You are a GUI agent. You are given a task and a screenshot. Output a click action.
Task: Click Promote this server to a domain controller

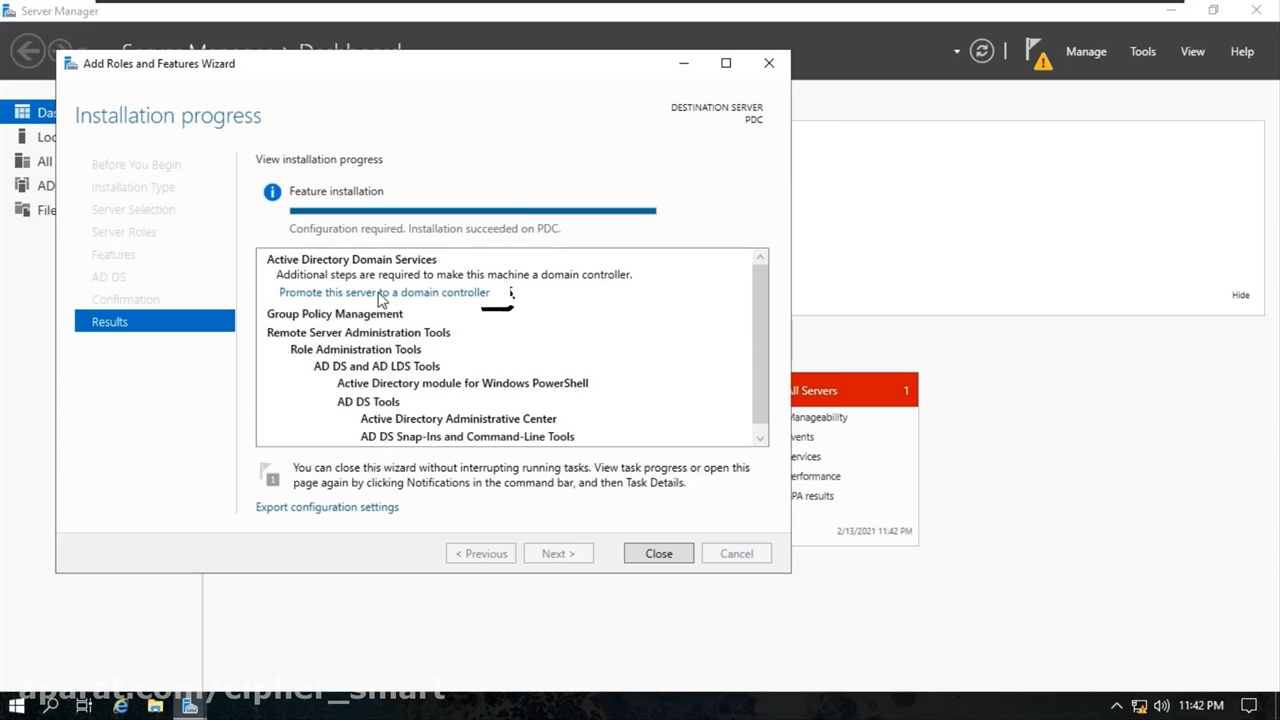pos(384,293)
